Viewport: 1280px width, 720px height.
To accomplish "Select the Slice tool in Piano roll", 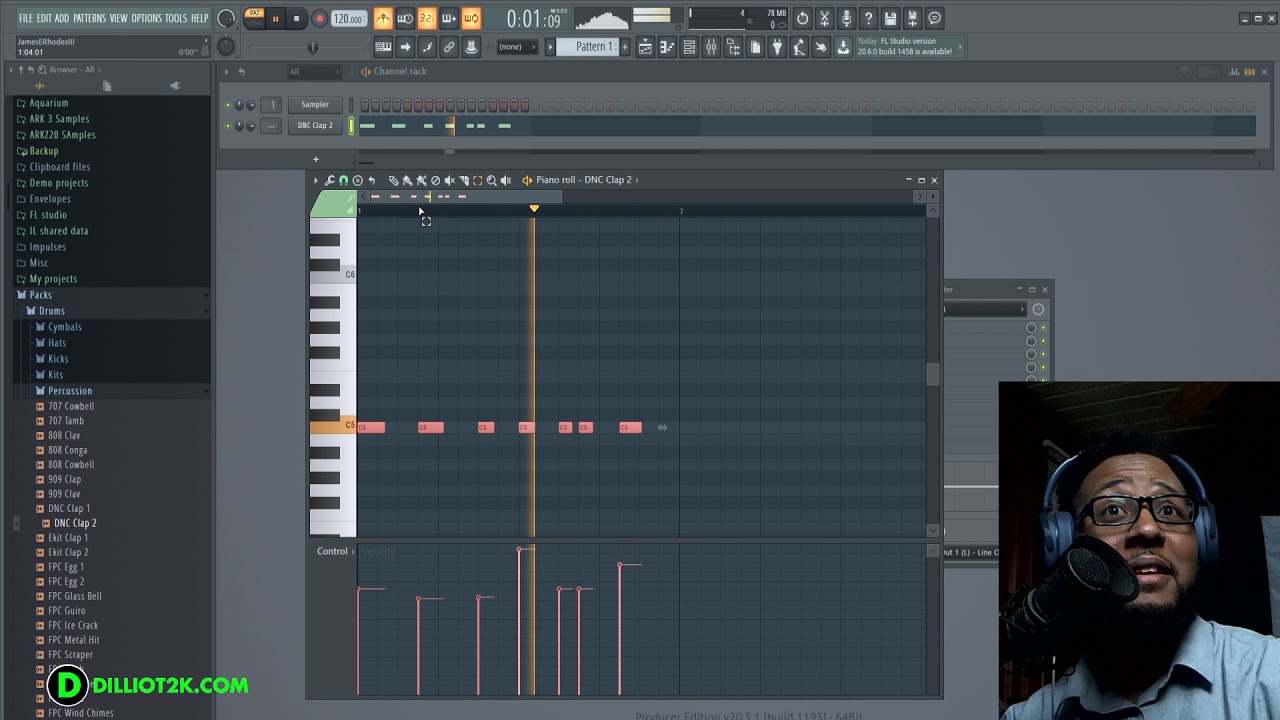I will pos(463,180).
